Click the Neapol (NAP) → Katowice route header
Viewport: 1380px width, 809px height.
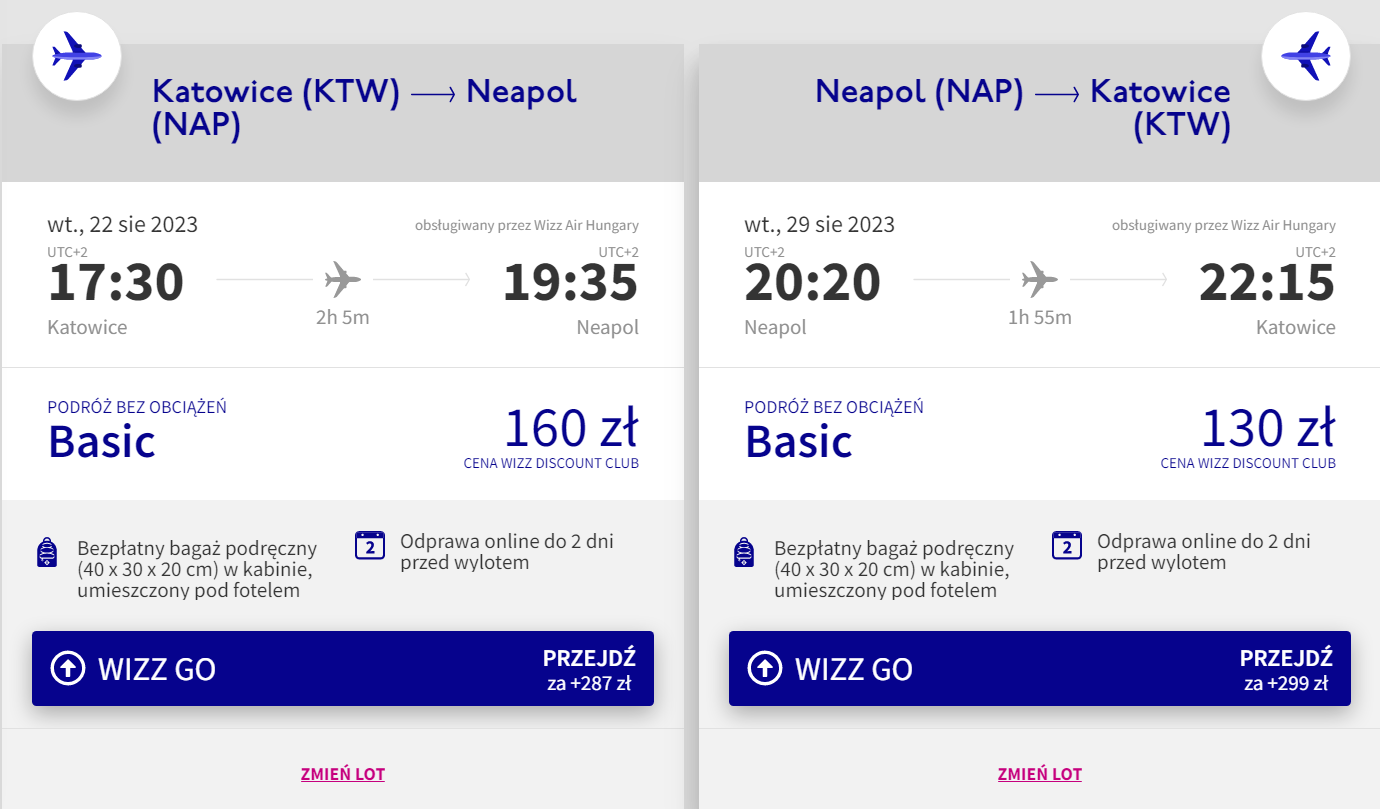1023,109
